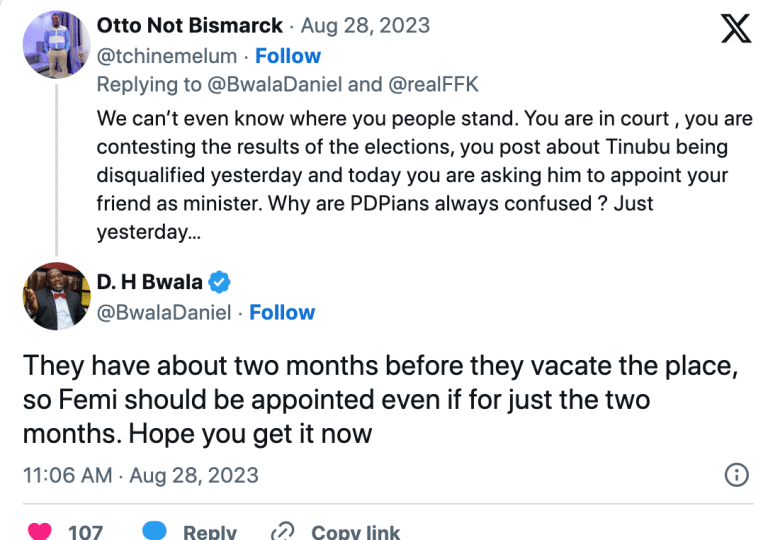Open D. H Bwala's profile picture
This screenshot has width=768, height=540.
(x=56, y=296)
